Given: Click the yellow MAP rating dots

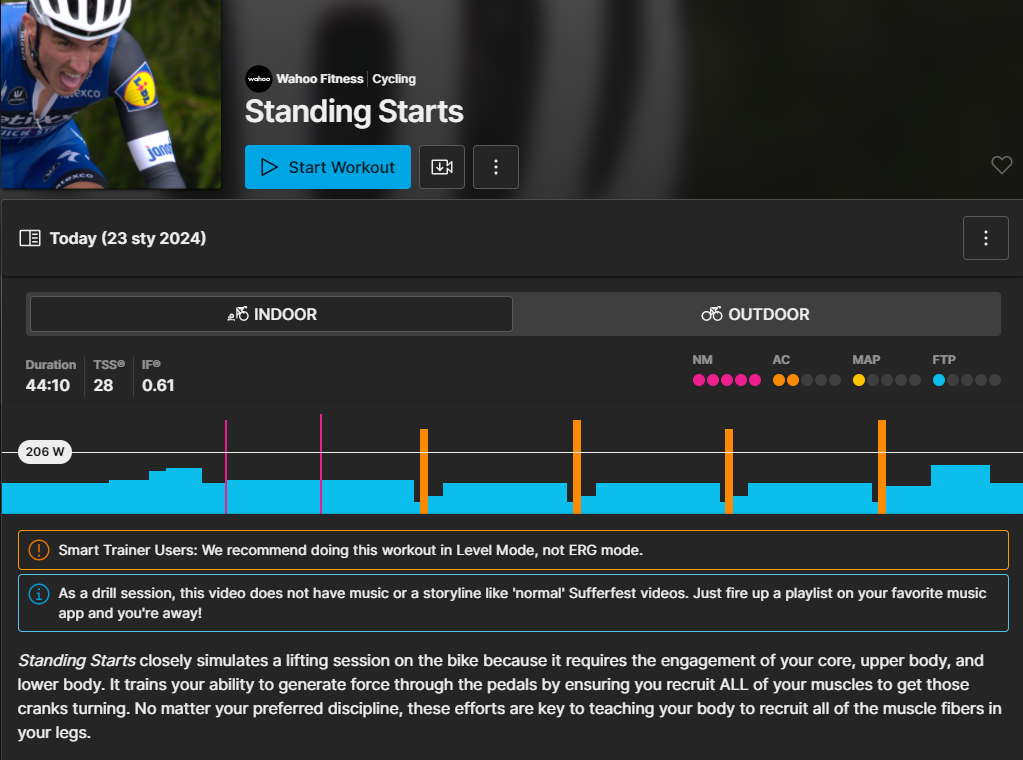Looking at the screenshot, I should pyautogui.click(x=886, y=380).
